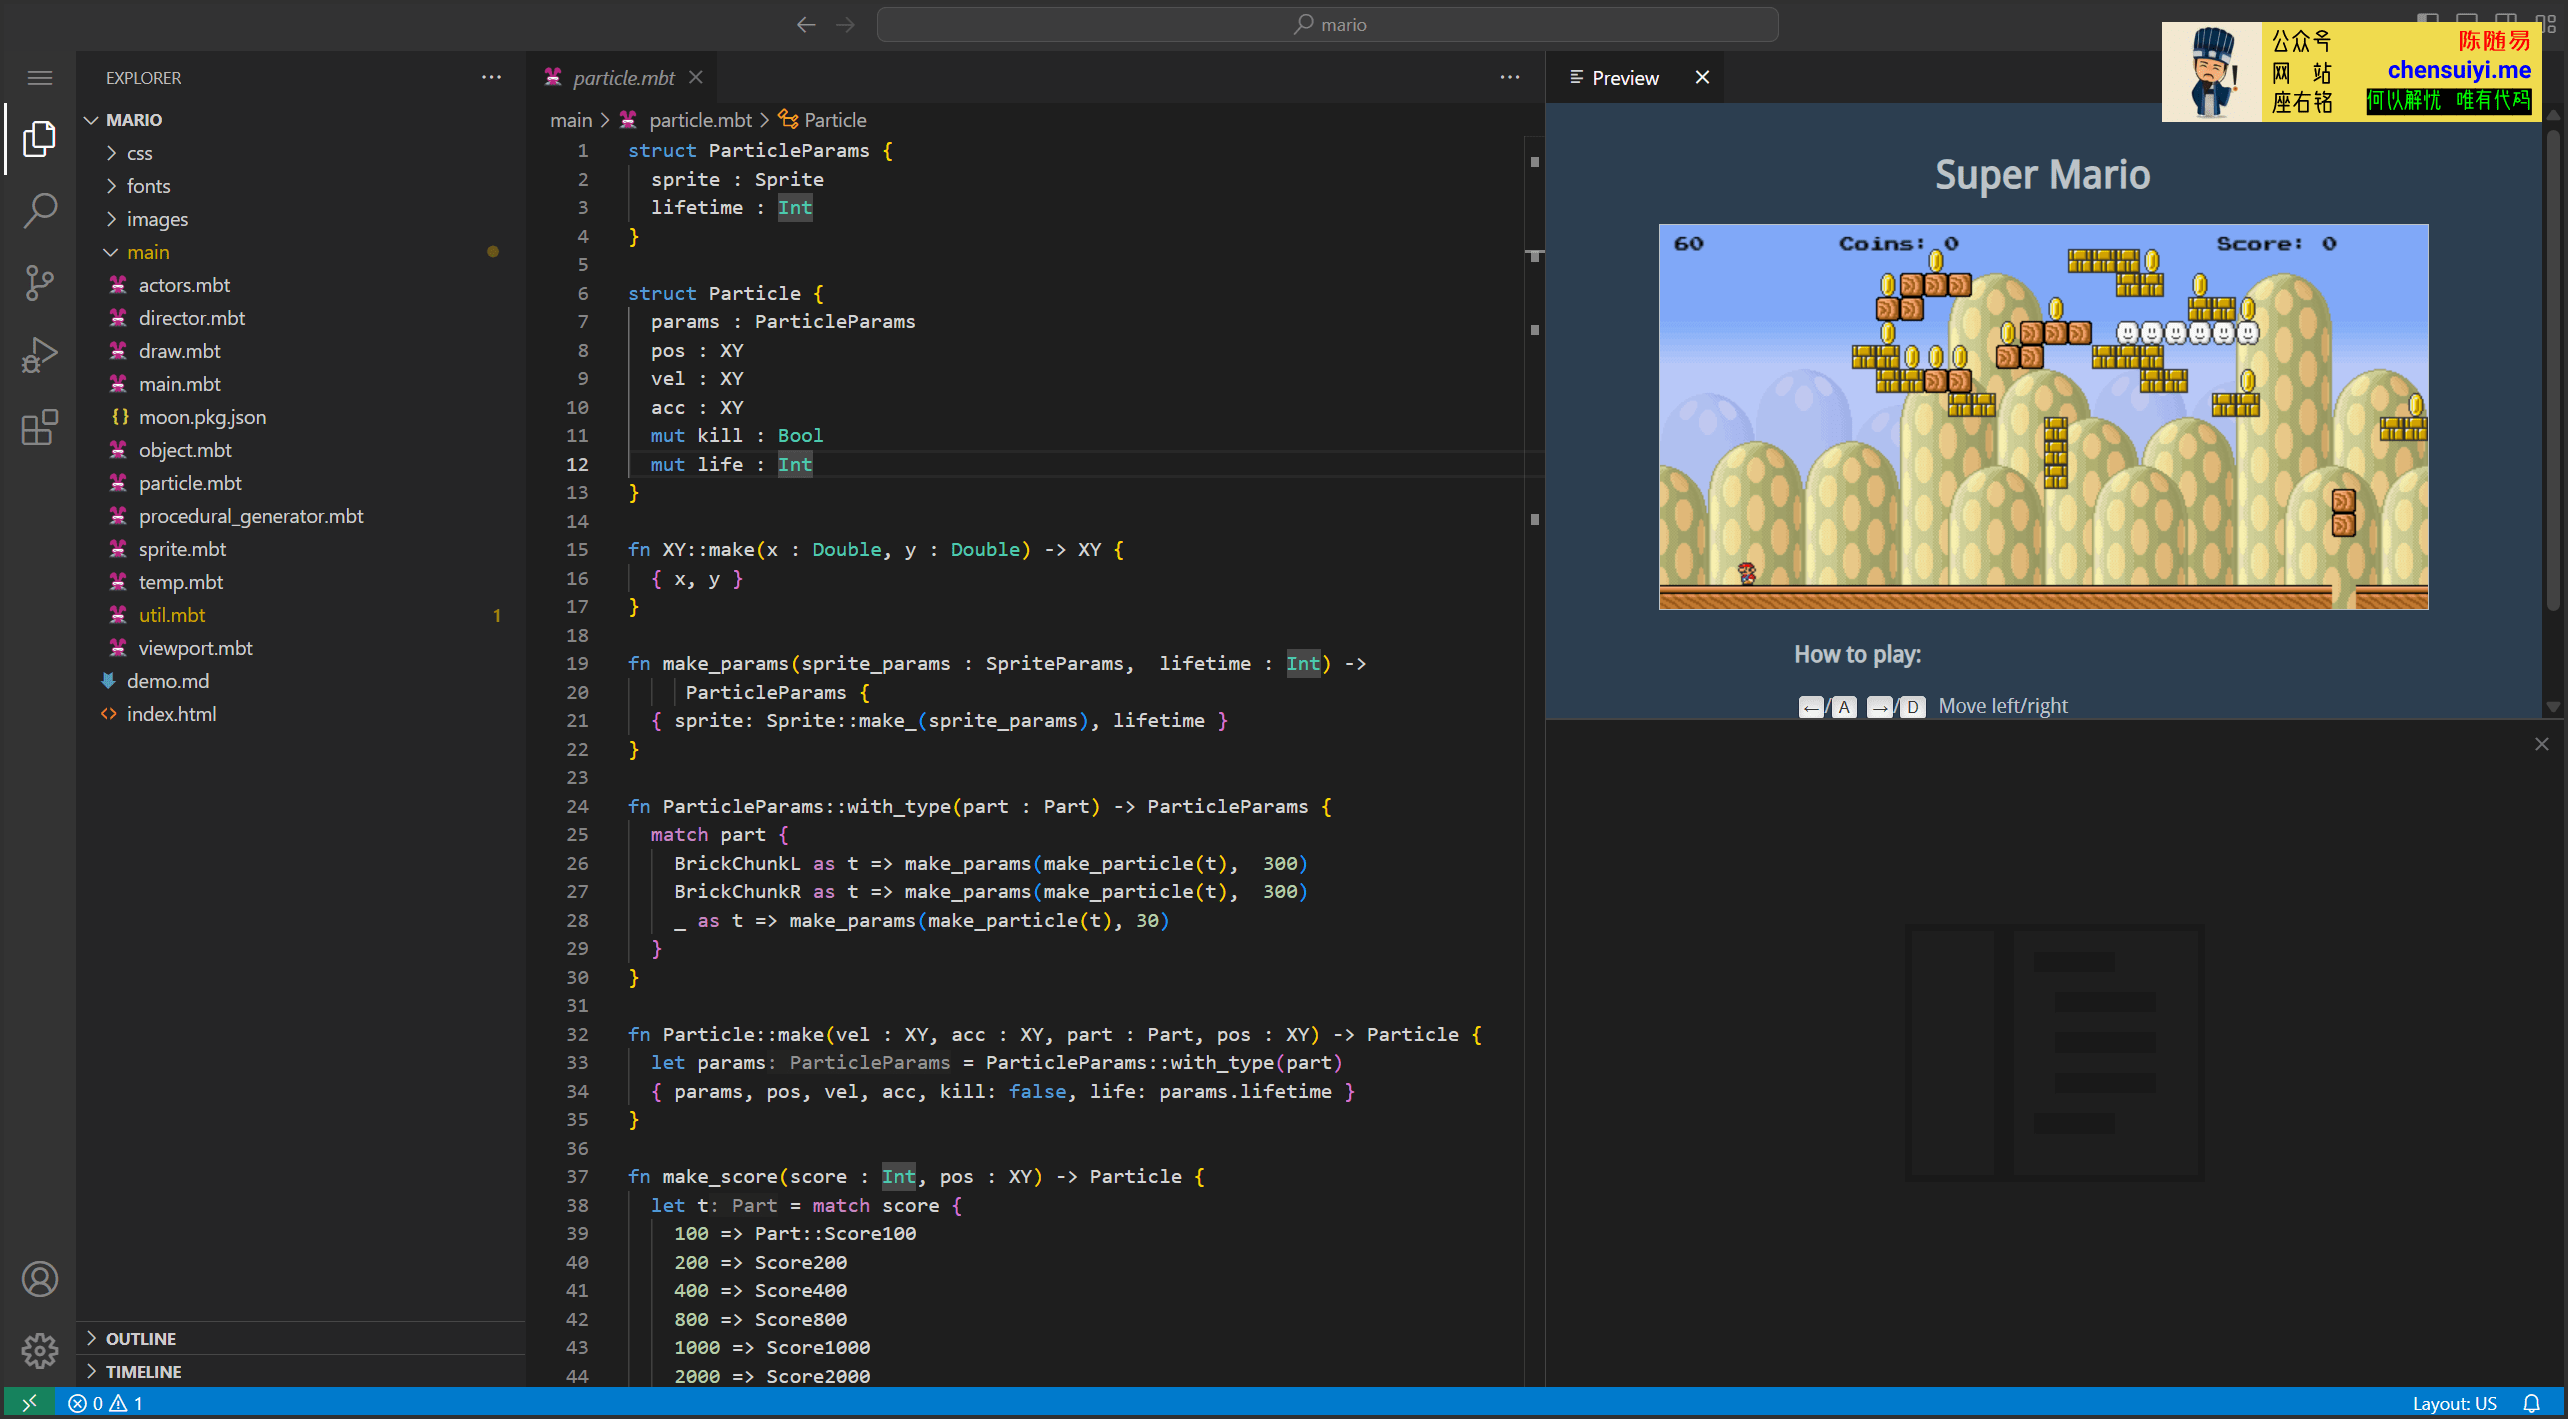This screenshot has width=2568, height=1419.
Task: Open the Explorer view in activity bar
Action: 39,138
